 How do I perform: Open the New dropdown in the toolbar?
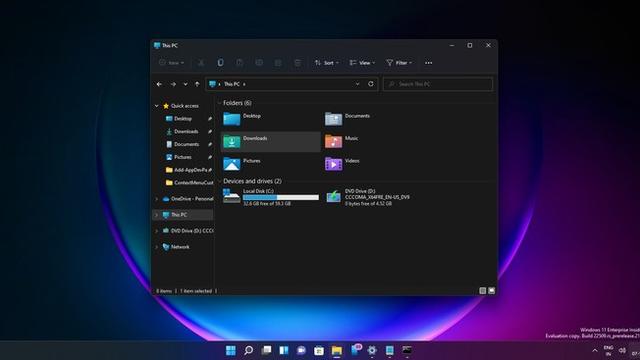point(171,63)
